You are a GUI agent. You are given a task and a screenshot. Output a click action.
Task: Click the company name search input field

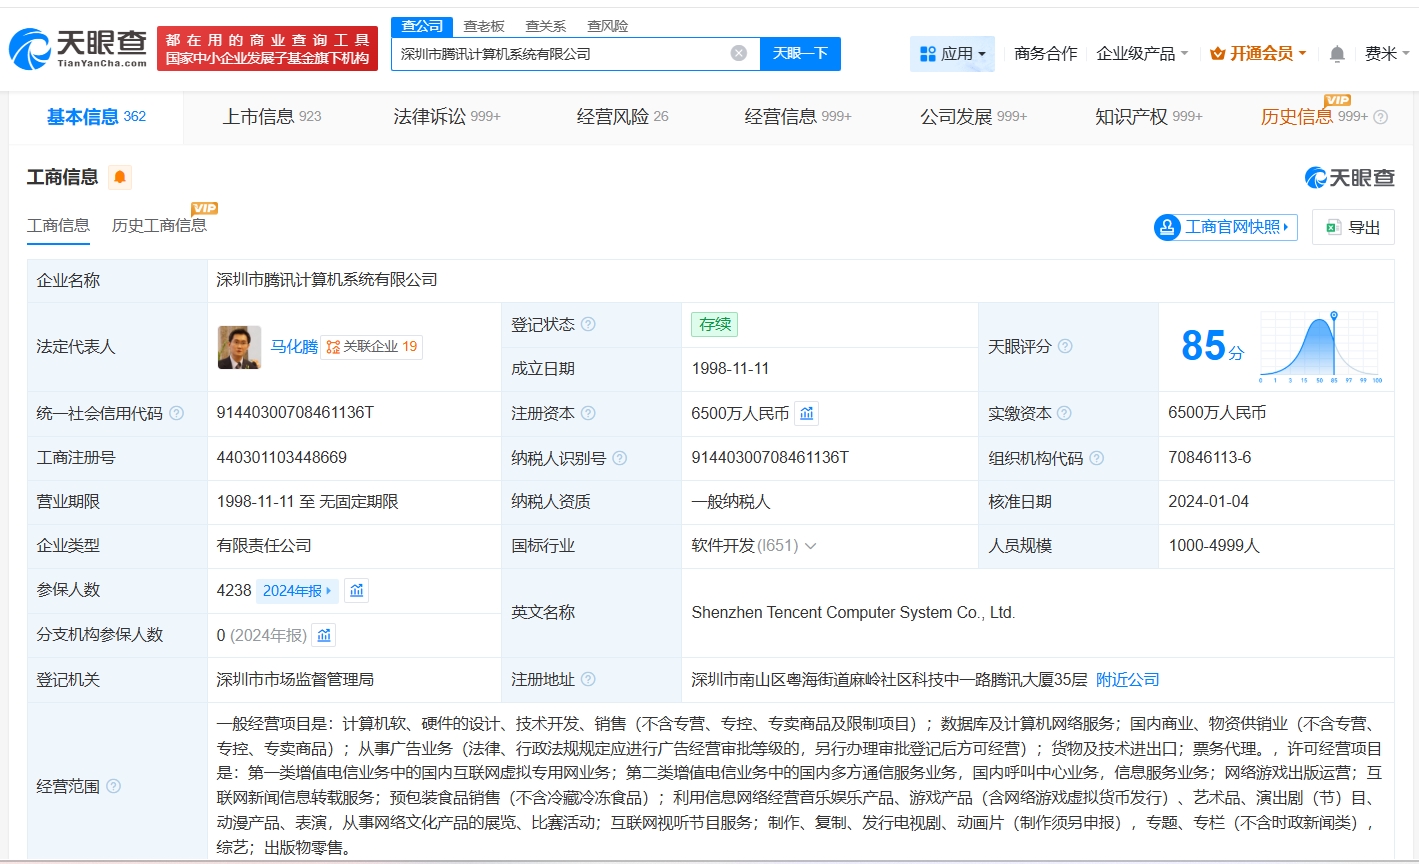(560, 54)
